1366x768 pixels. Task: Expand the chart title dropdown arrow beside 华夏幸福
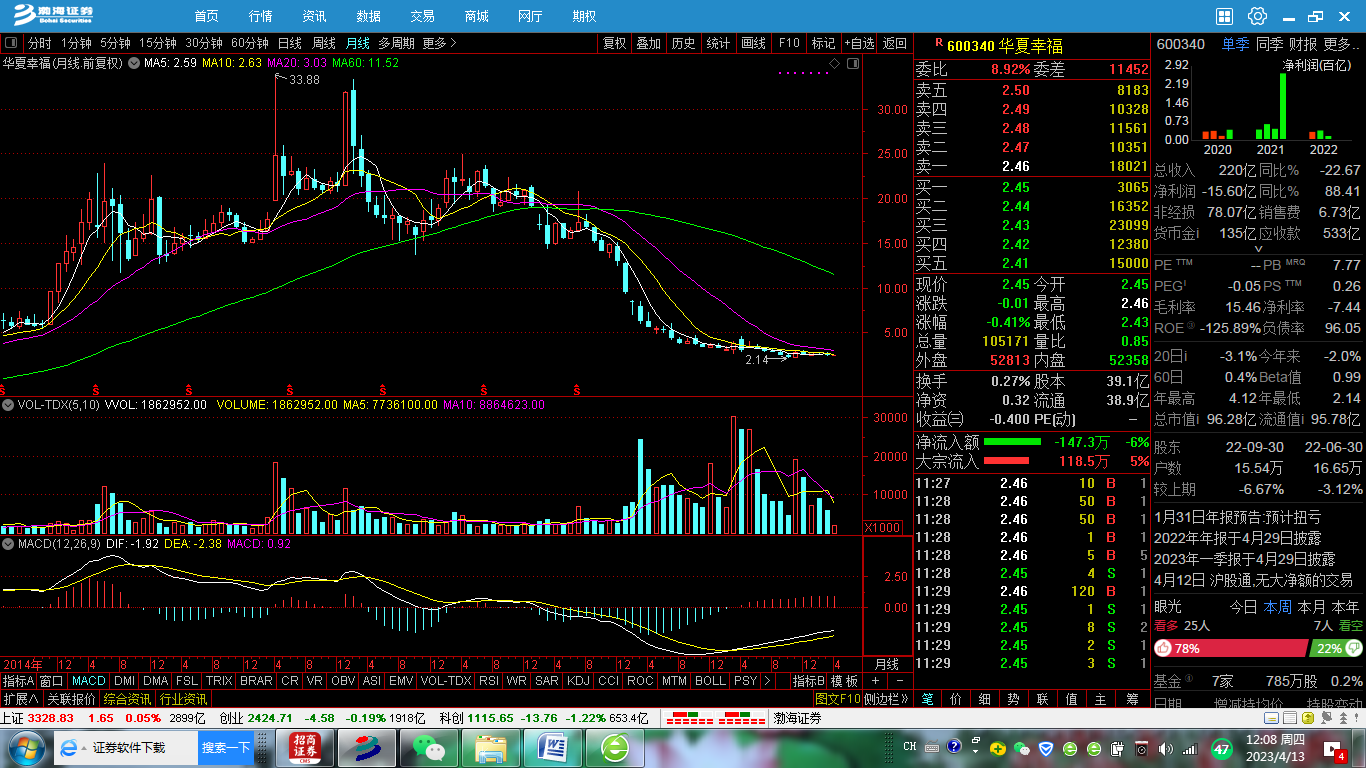[133, 62]
